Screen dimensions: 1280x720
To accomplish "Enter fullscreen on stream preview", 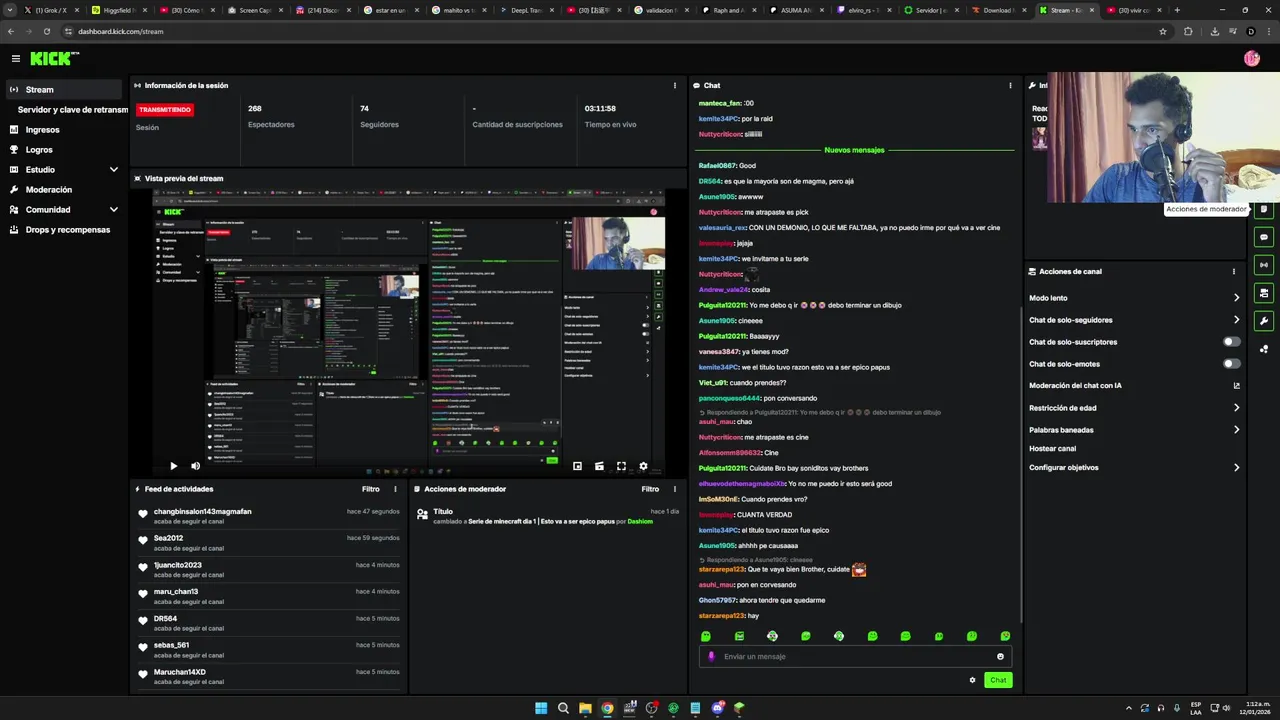I will tap(621, 466).
